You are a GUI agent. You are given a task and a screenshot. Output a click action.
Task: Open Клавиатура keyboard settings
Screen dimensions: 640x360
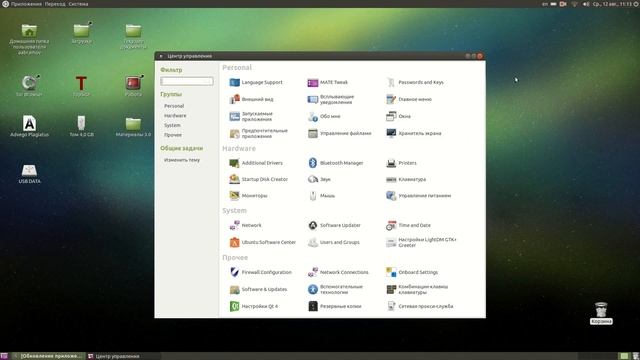(406, 179)
